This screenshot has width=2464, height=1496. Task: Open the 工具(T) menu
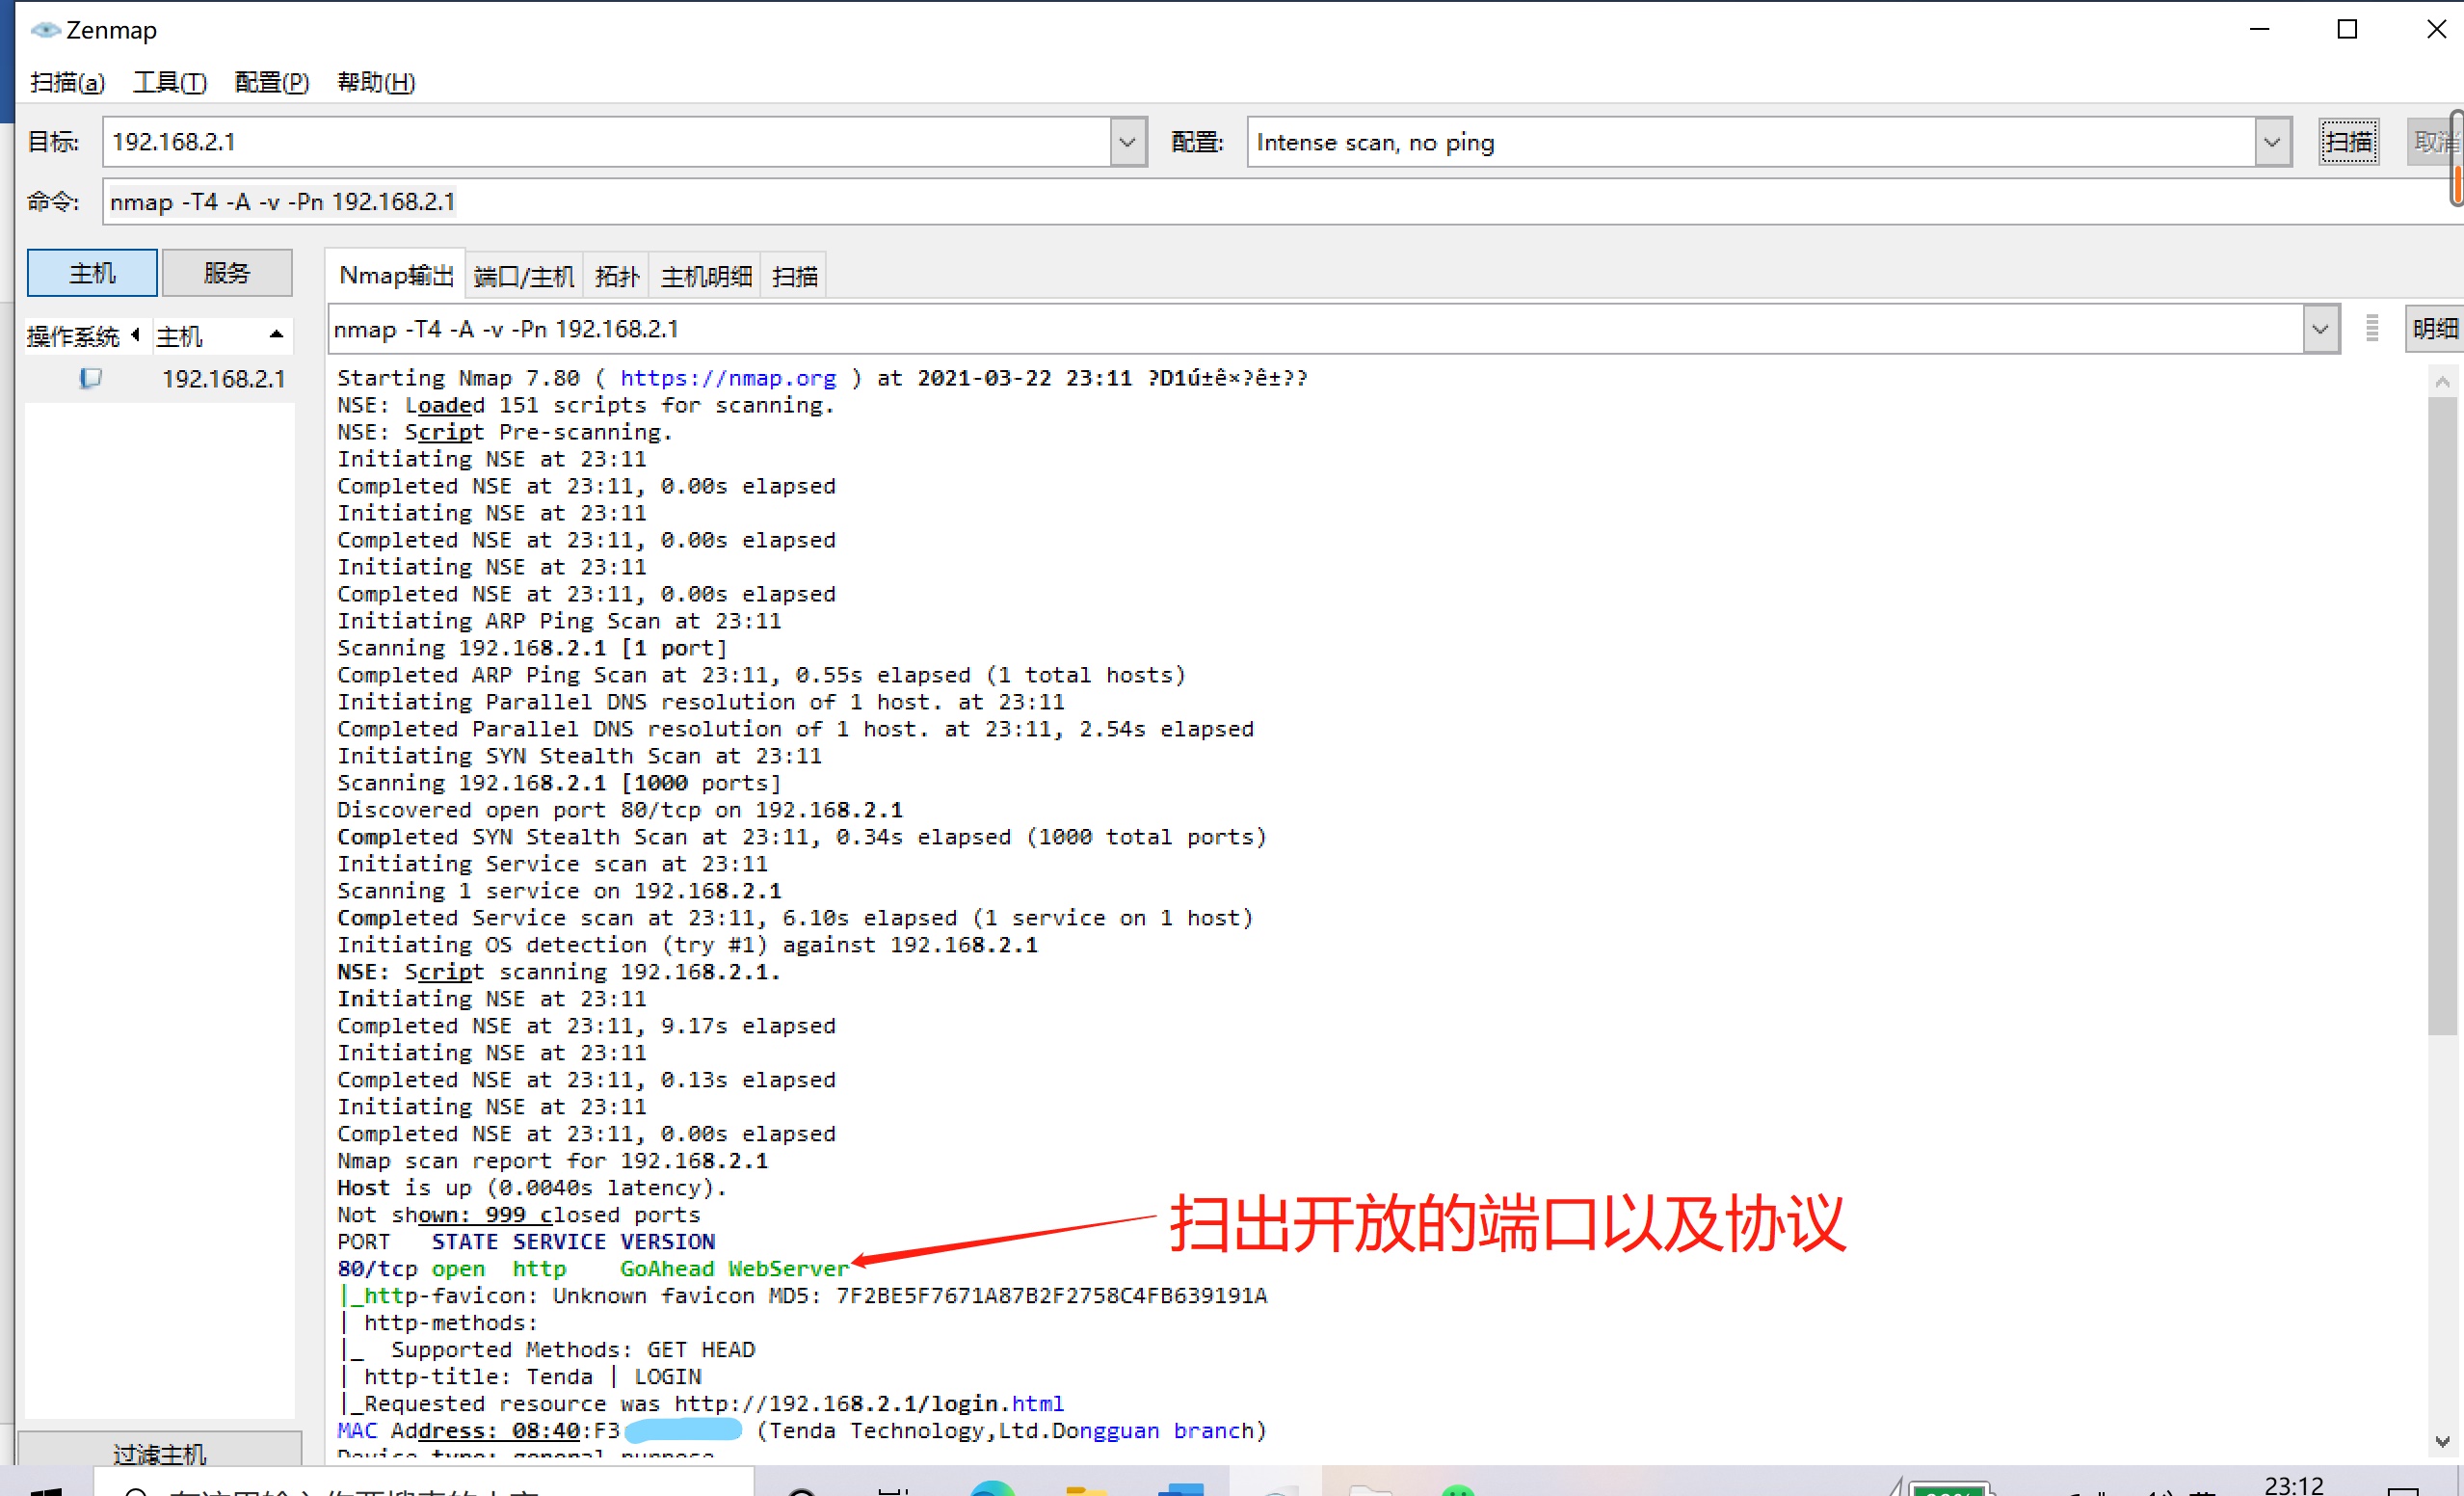coord(170,82)
